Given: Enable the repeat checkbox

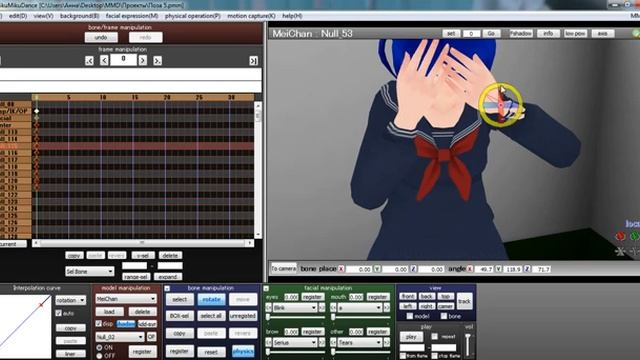Looking at the screenshot, I should tap(435, 337).
